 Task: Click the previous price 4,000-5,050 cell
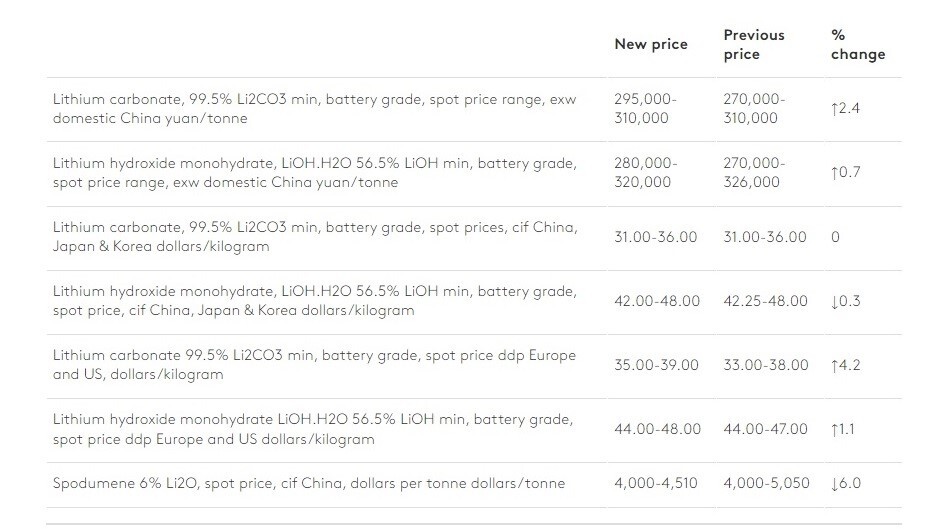(766, 483)
